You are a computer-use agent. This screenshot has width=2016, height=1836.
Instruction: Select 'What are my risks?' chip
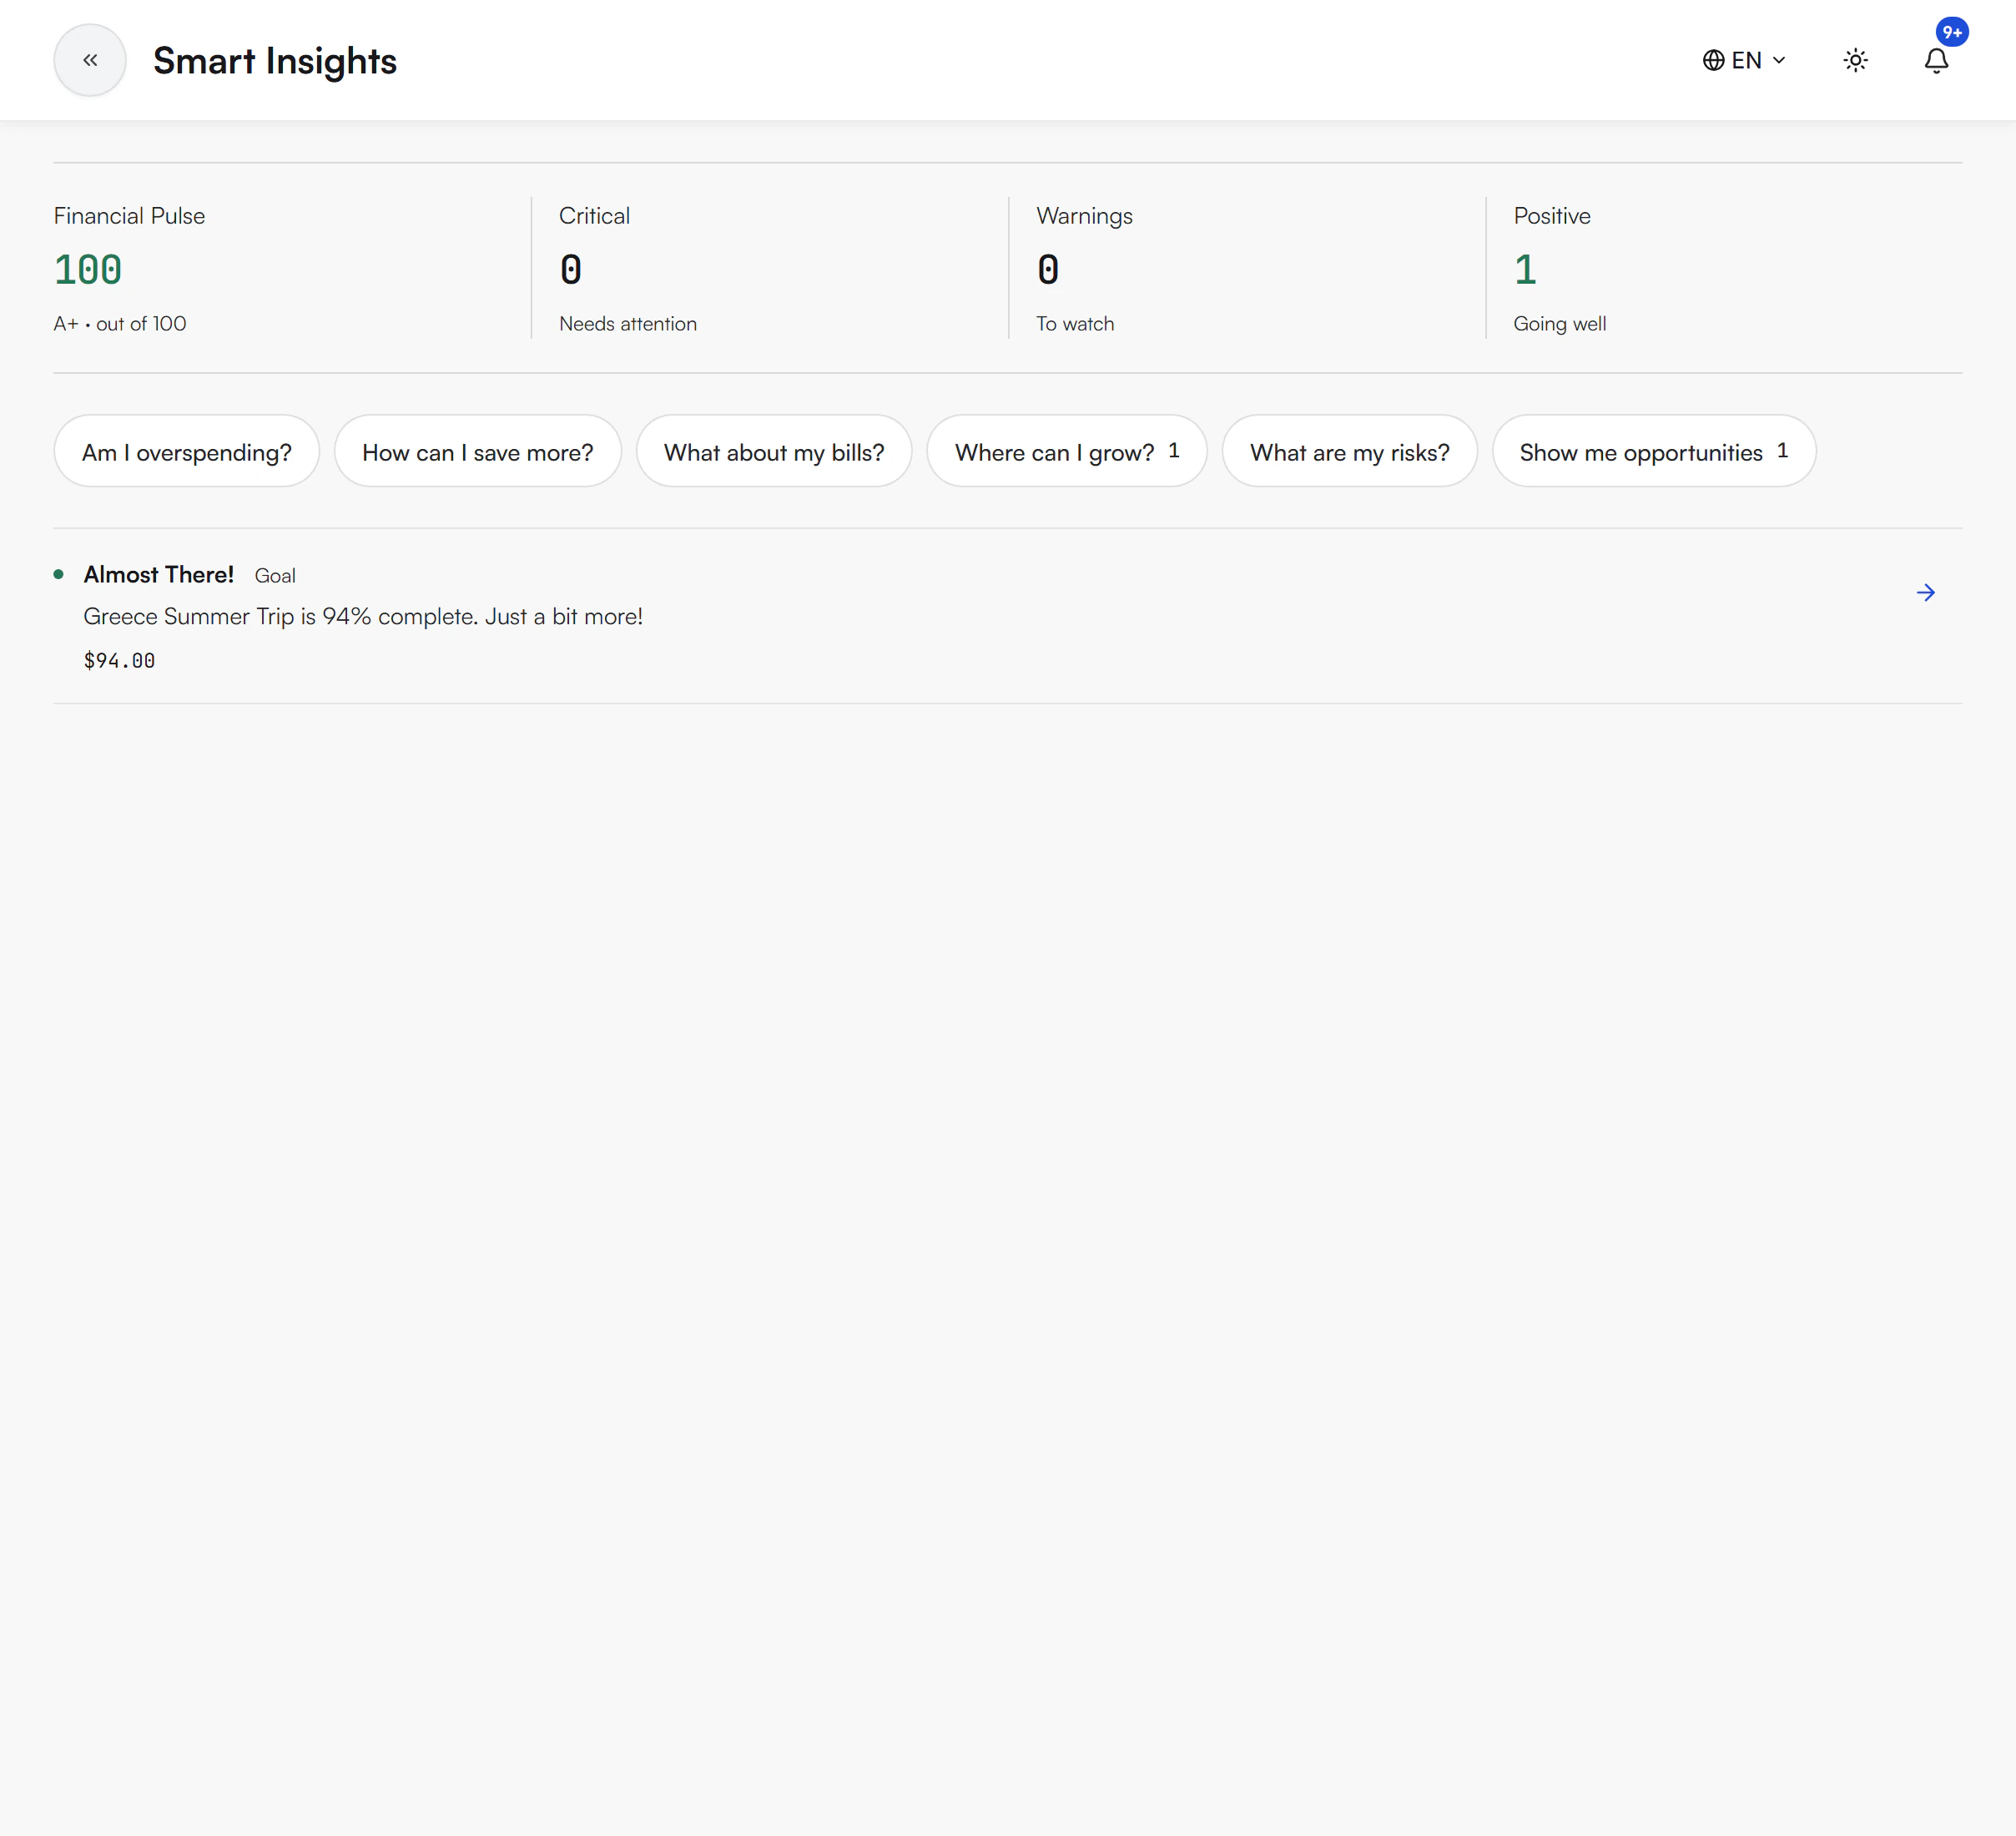[1349, 451]
